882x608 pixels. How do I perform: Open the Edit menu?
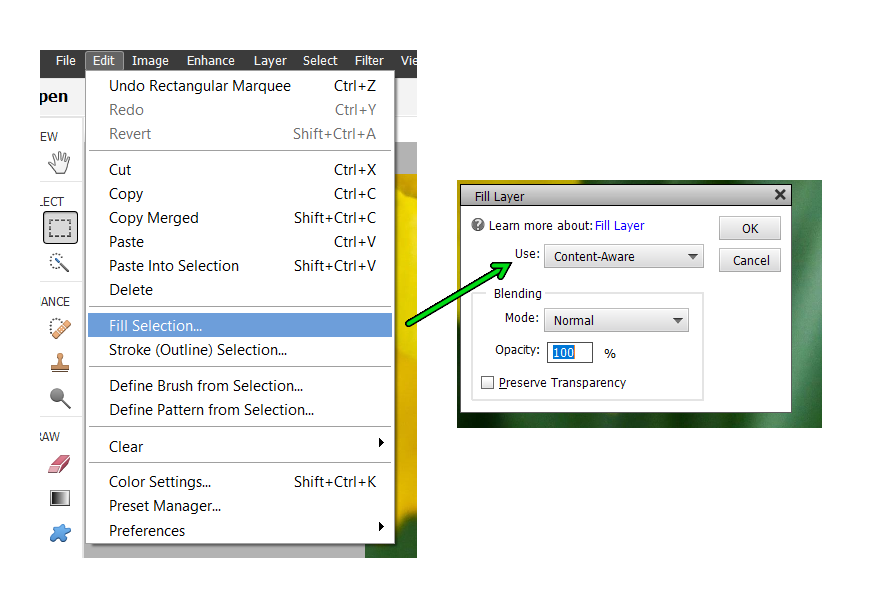(104, 60)
